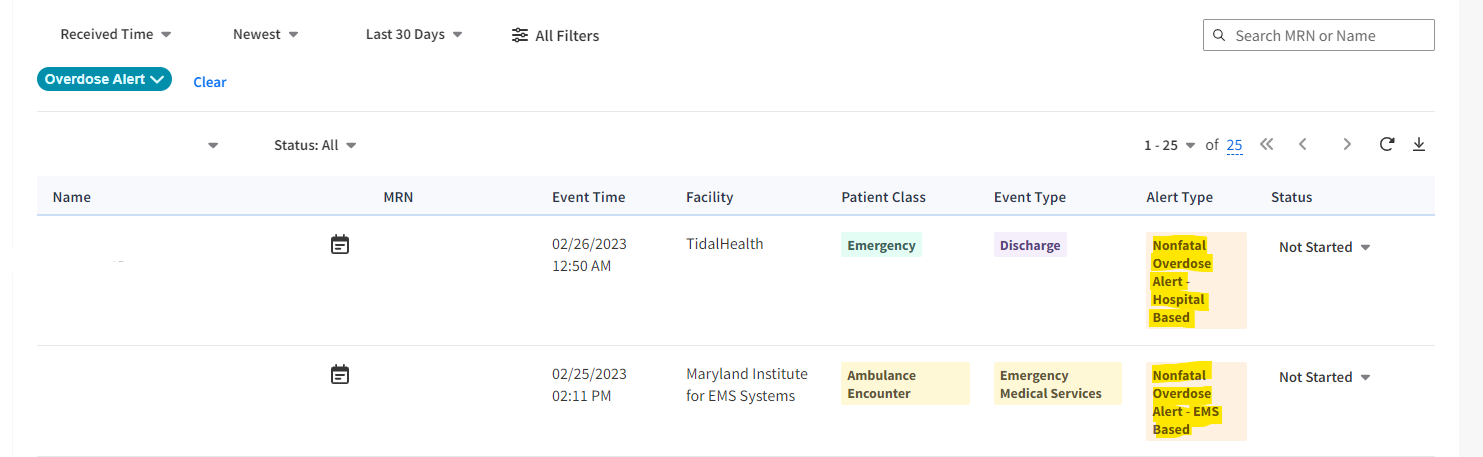The height and width of the screenshot is (457, 1483).
Task: Open the All Filters panel
Action: coord(555,35)
